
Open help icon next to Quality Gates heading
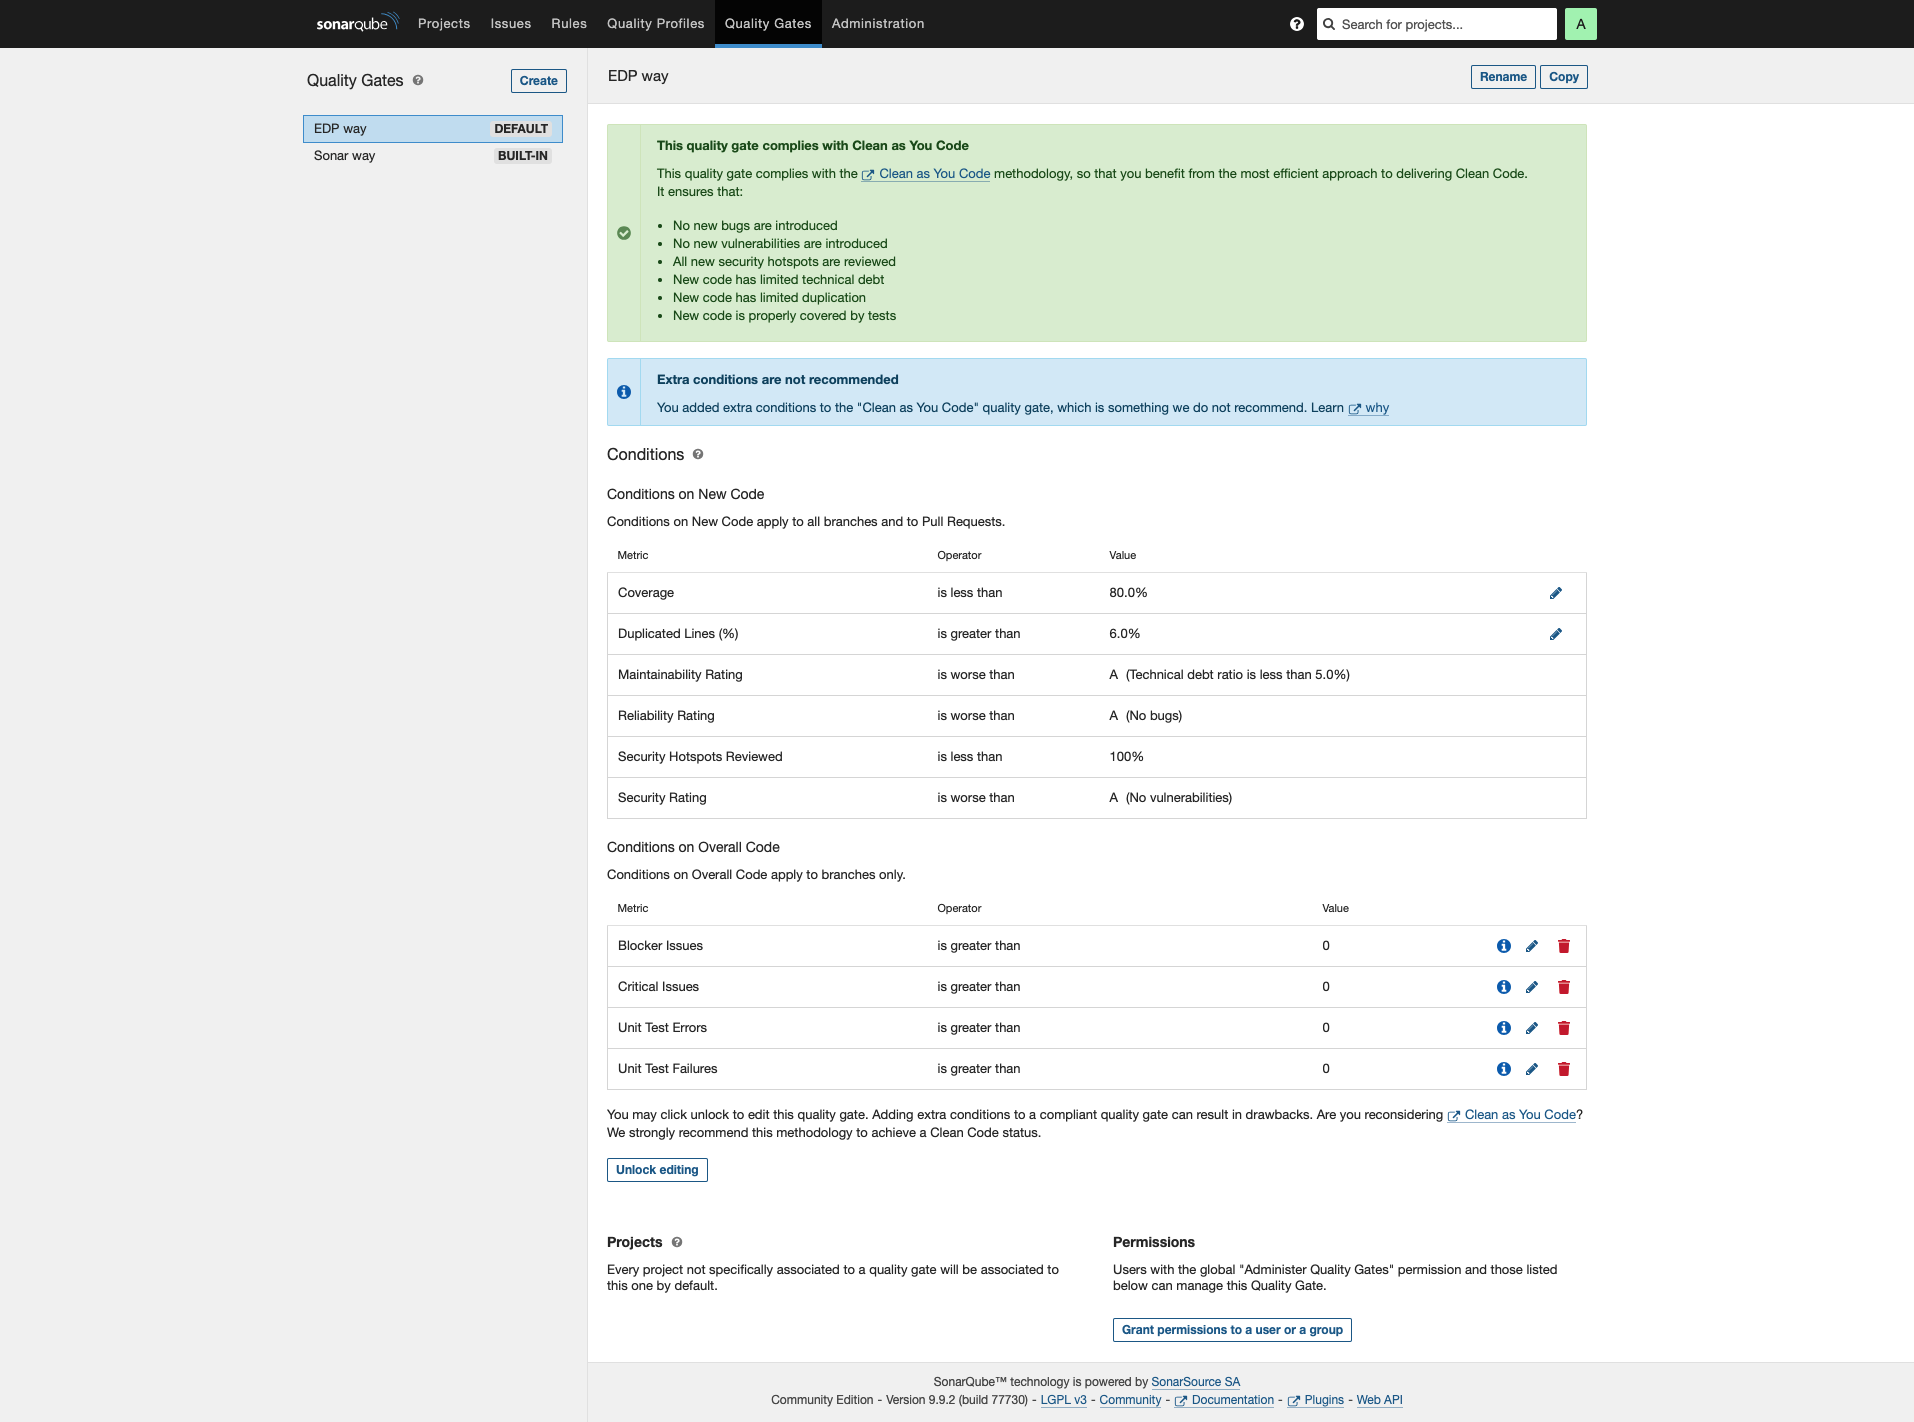420,81
